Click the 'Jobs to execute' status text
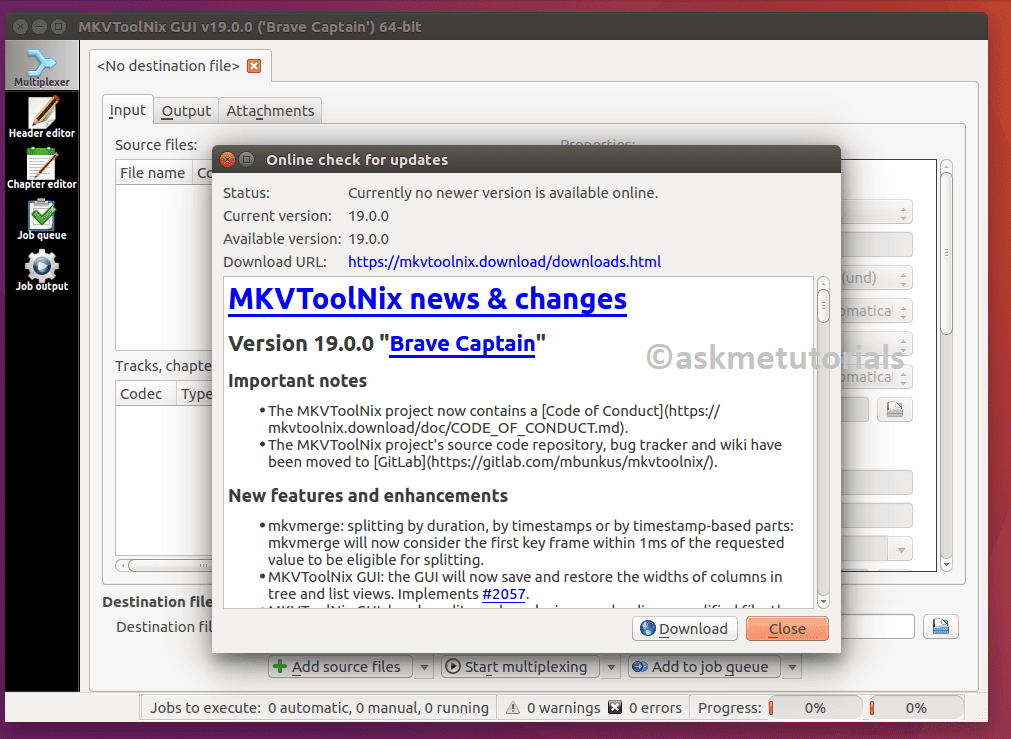This screenshot has height=739, width=1011. pyautogui.click(x=319, y=708)
